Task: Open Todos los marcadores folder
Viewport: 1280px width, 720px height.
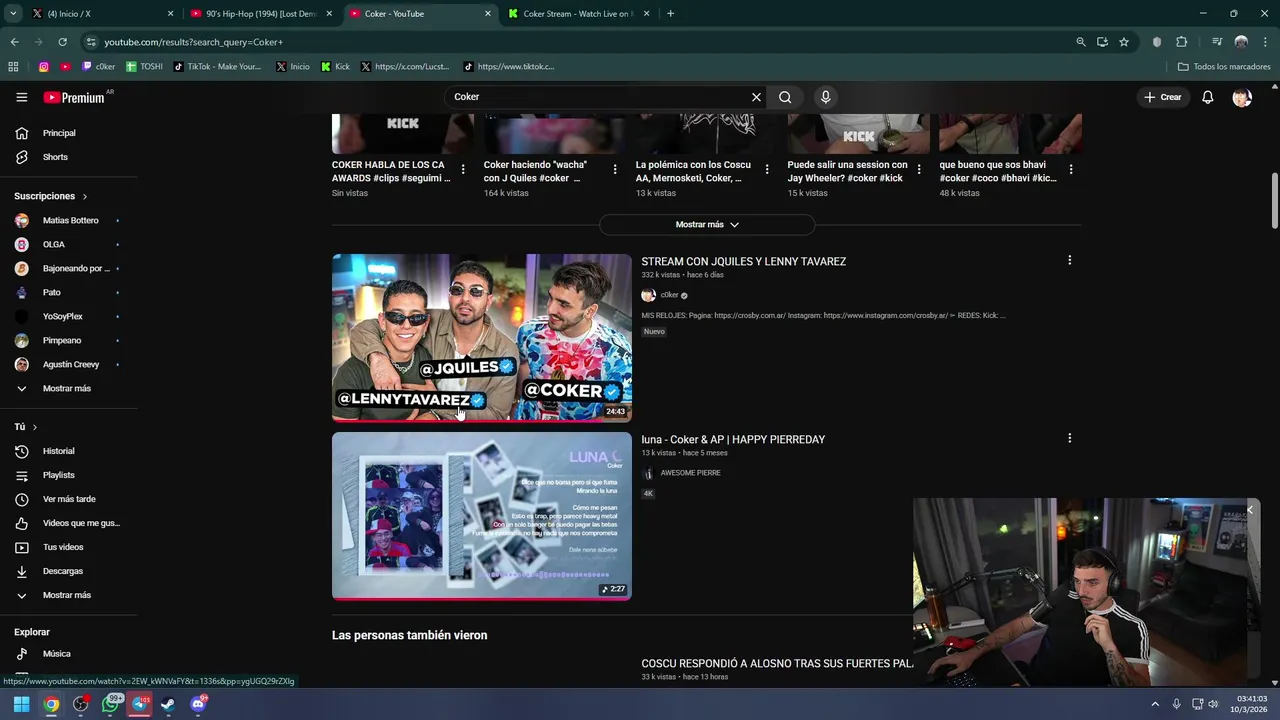Action: 1224,67
